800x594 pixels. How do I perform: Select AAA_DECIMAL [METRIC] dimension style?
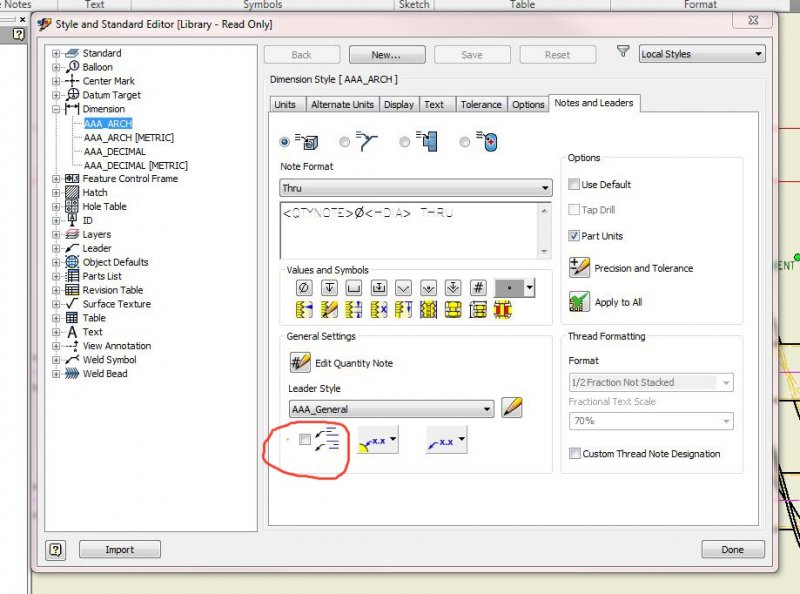coord(136,165)
